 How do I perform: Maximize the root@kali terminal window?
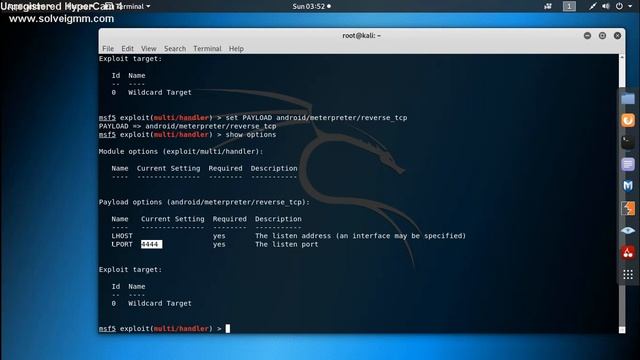pos(602,36)
